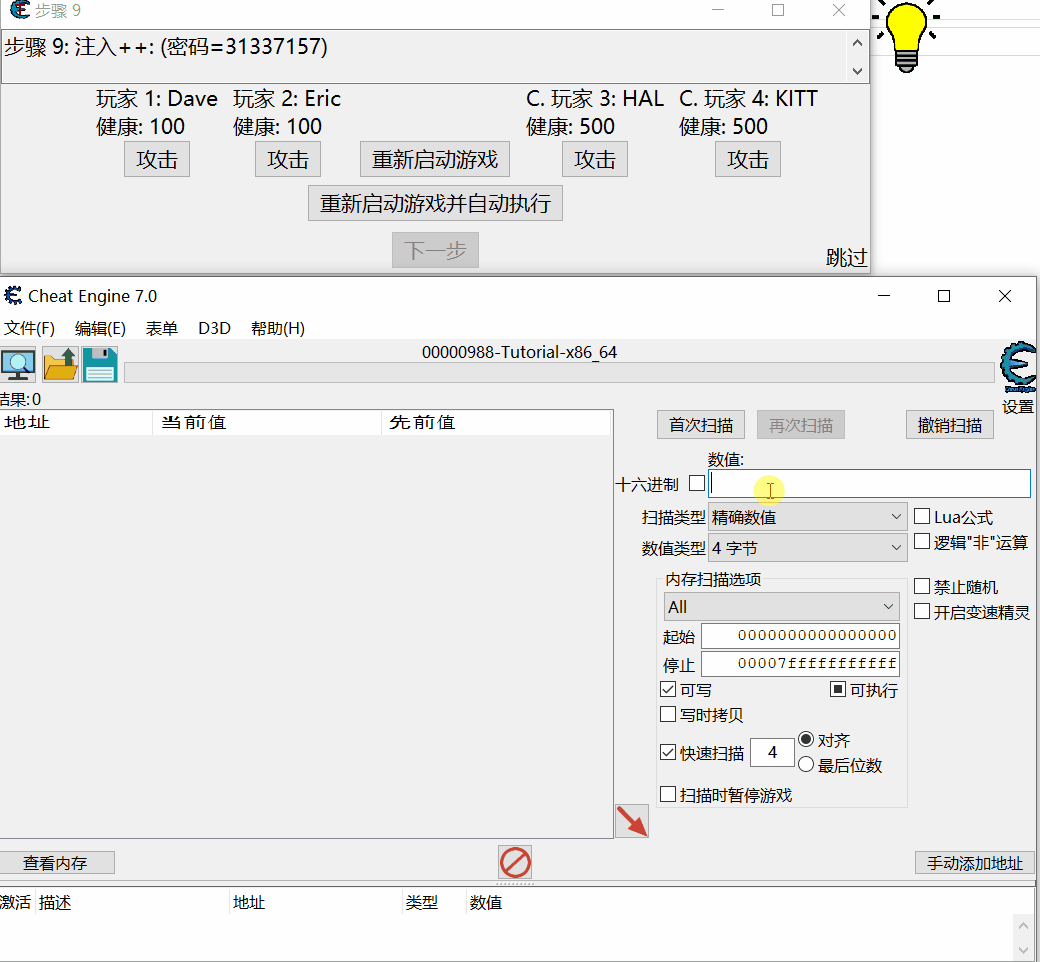Open the 扫描类型 dropdown
The width and height of the screenshot is (1040, 962).
807,517
